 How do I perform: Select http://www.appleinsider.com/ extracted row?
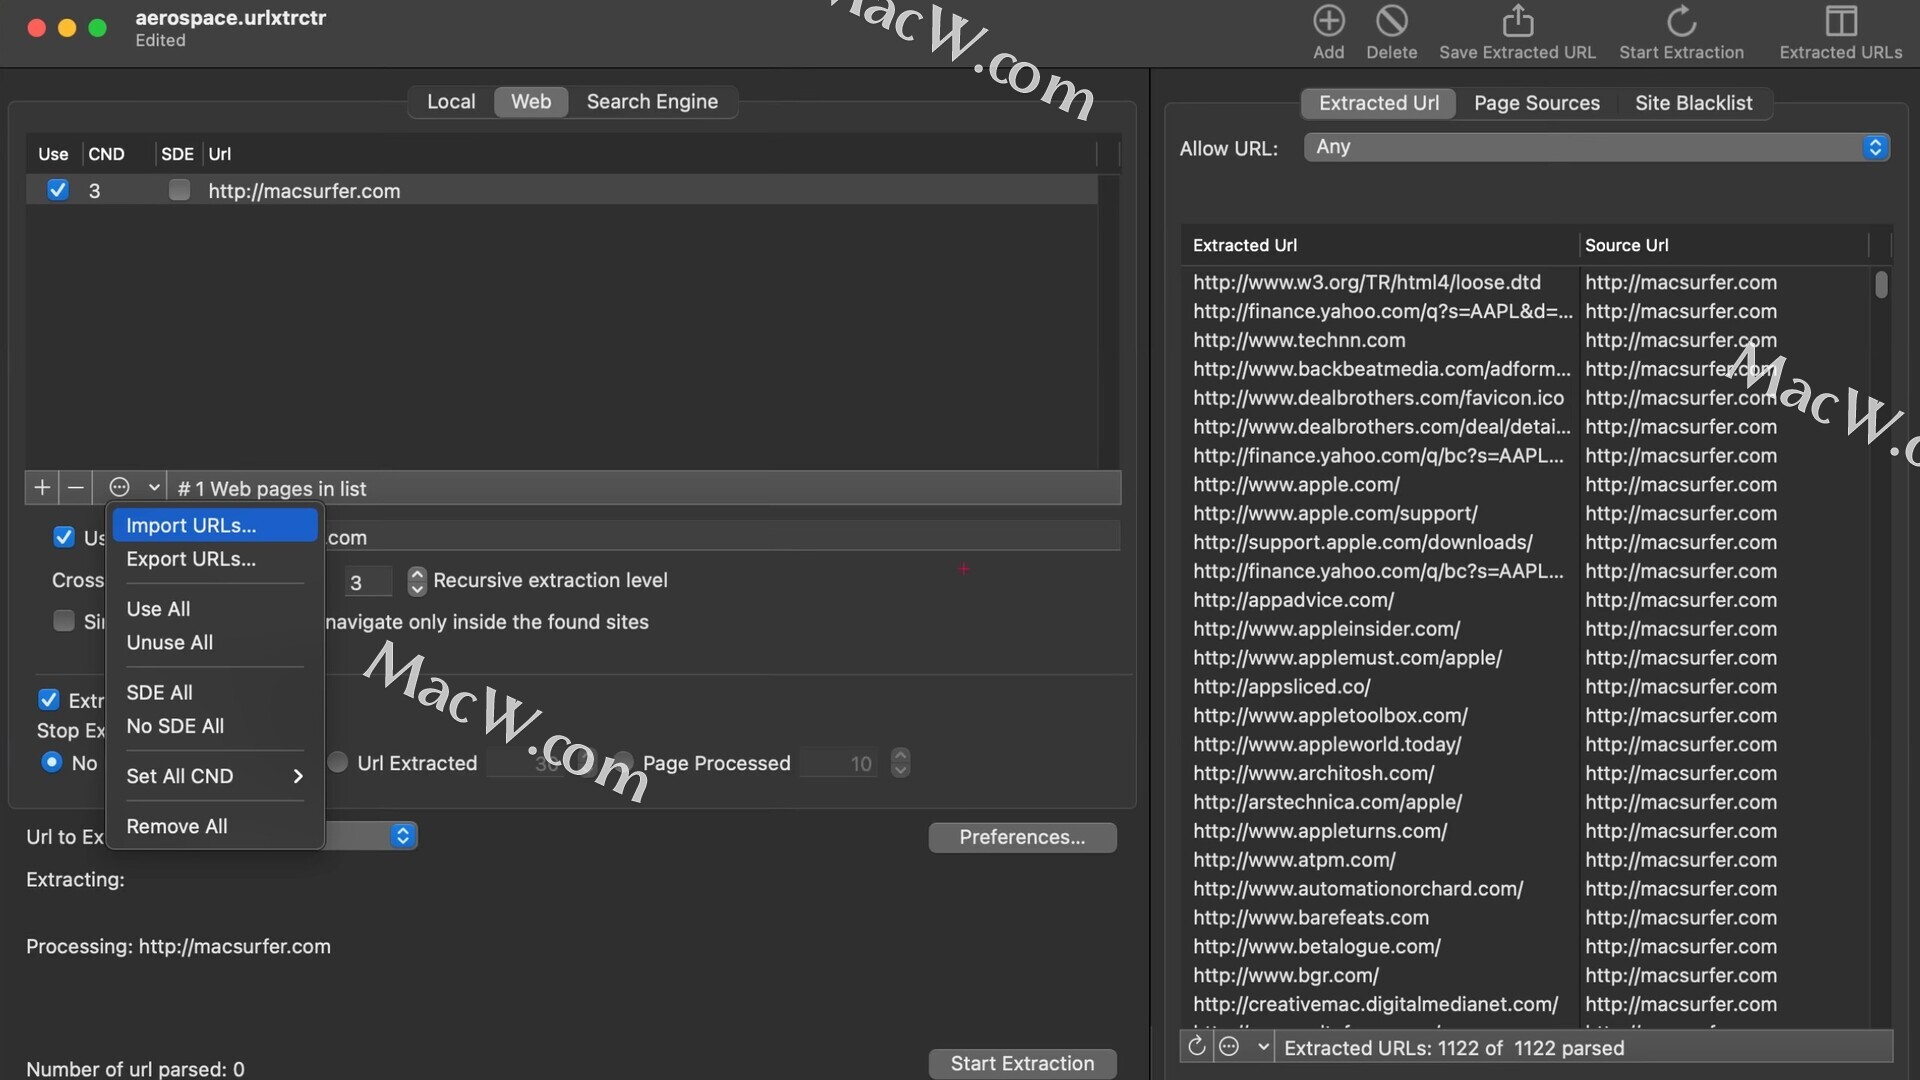click(1526, 629)
